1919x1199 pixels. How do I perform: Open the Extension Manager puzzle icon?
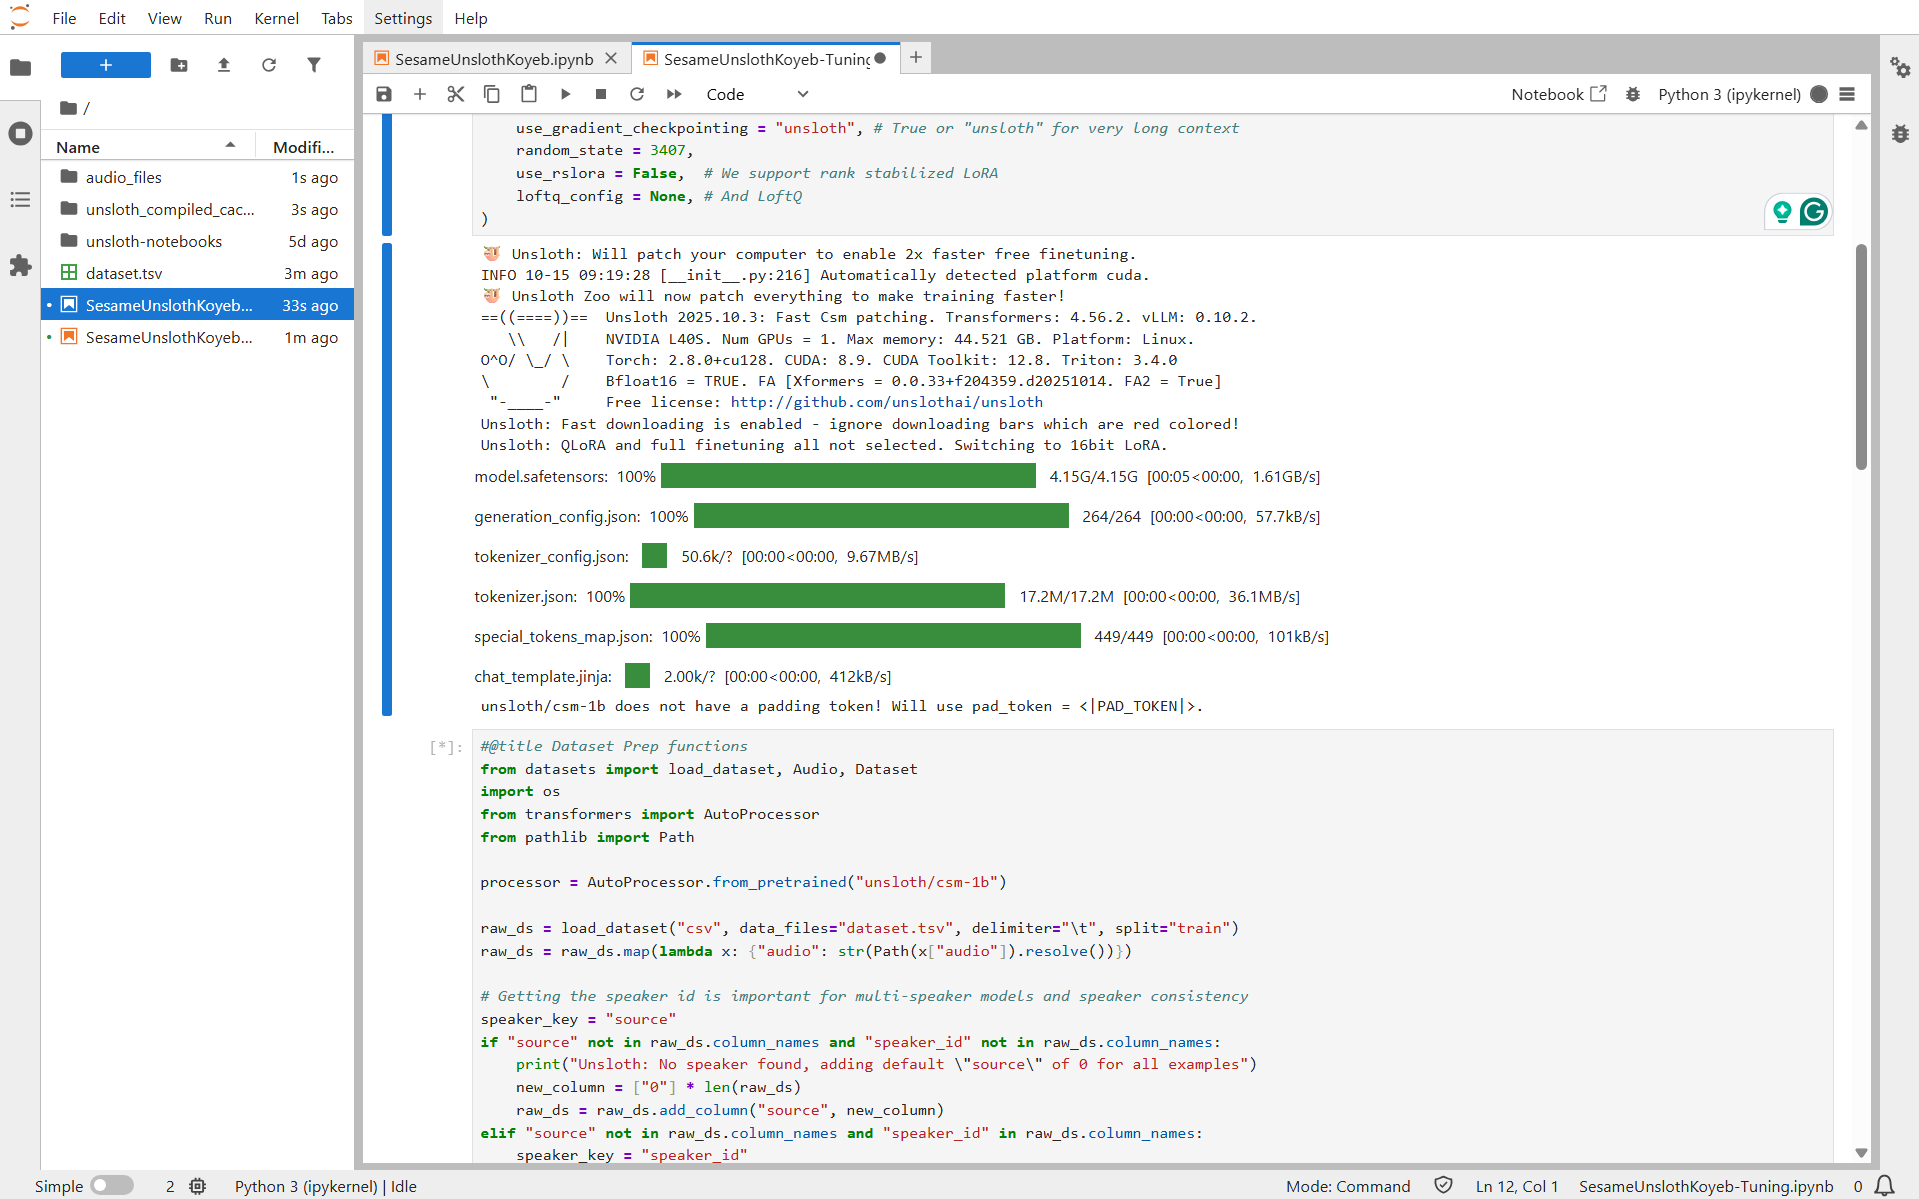20,265
